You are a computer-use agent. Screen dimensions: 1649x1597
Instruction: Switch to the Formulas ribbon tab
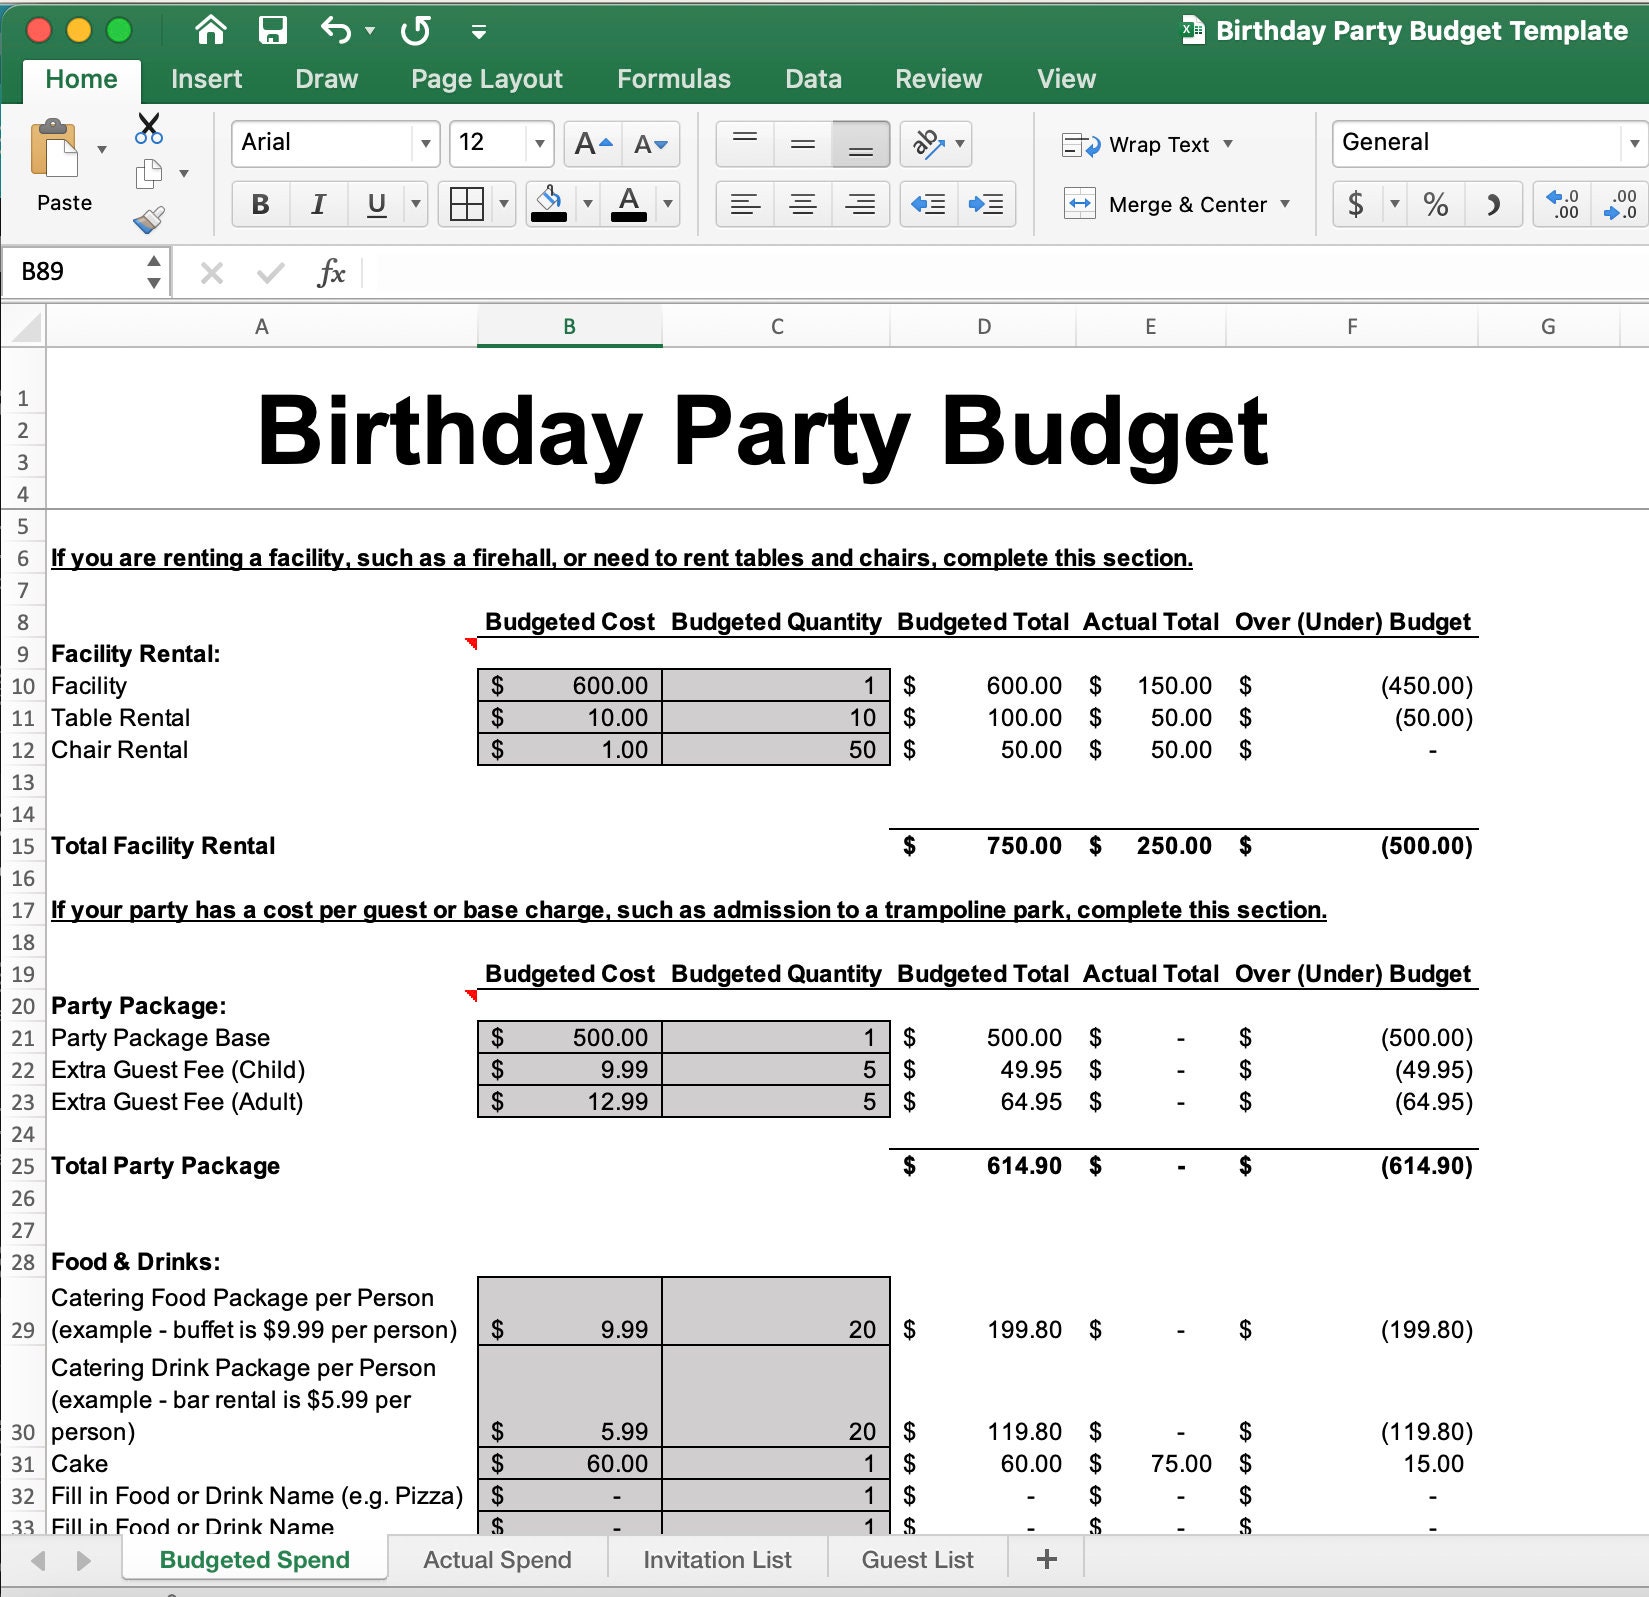pyautogui.click(x=674, y=79)
